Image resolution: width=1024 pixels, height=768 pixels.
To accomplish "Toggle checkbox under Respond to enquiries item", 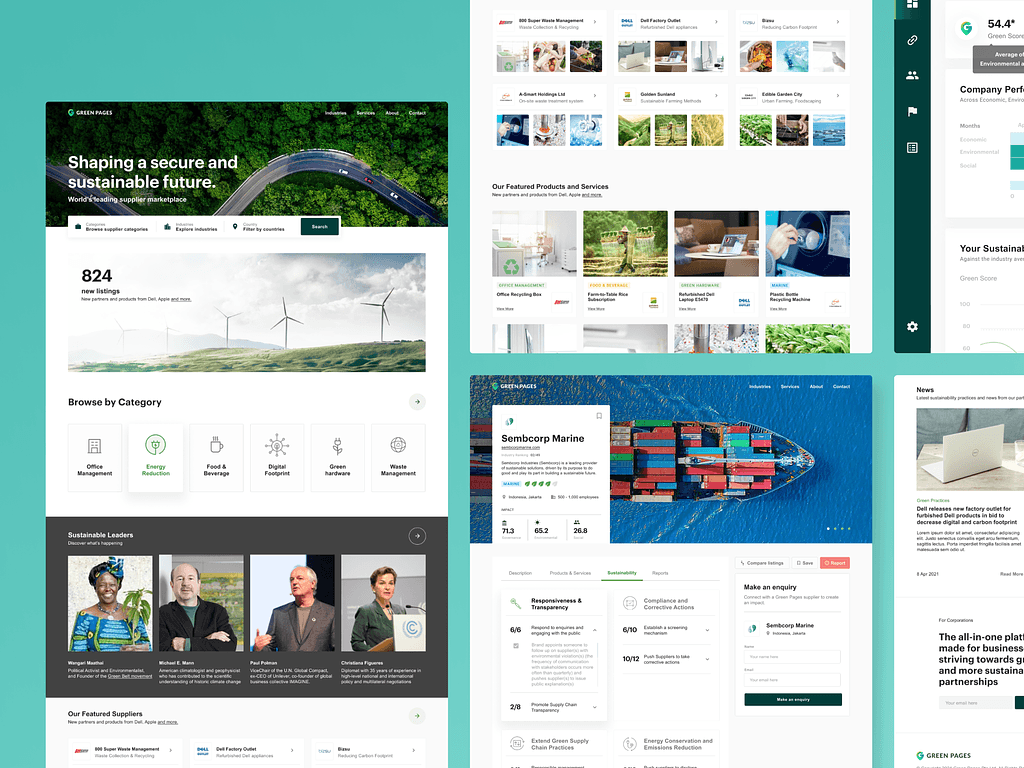I will (x=516, y=647).
